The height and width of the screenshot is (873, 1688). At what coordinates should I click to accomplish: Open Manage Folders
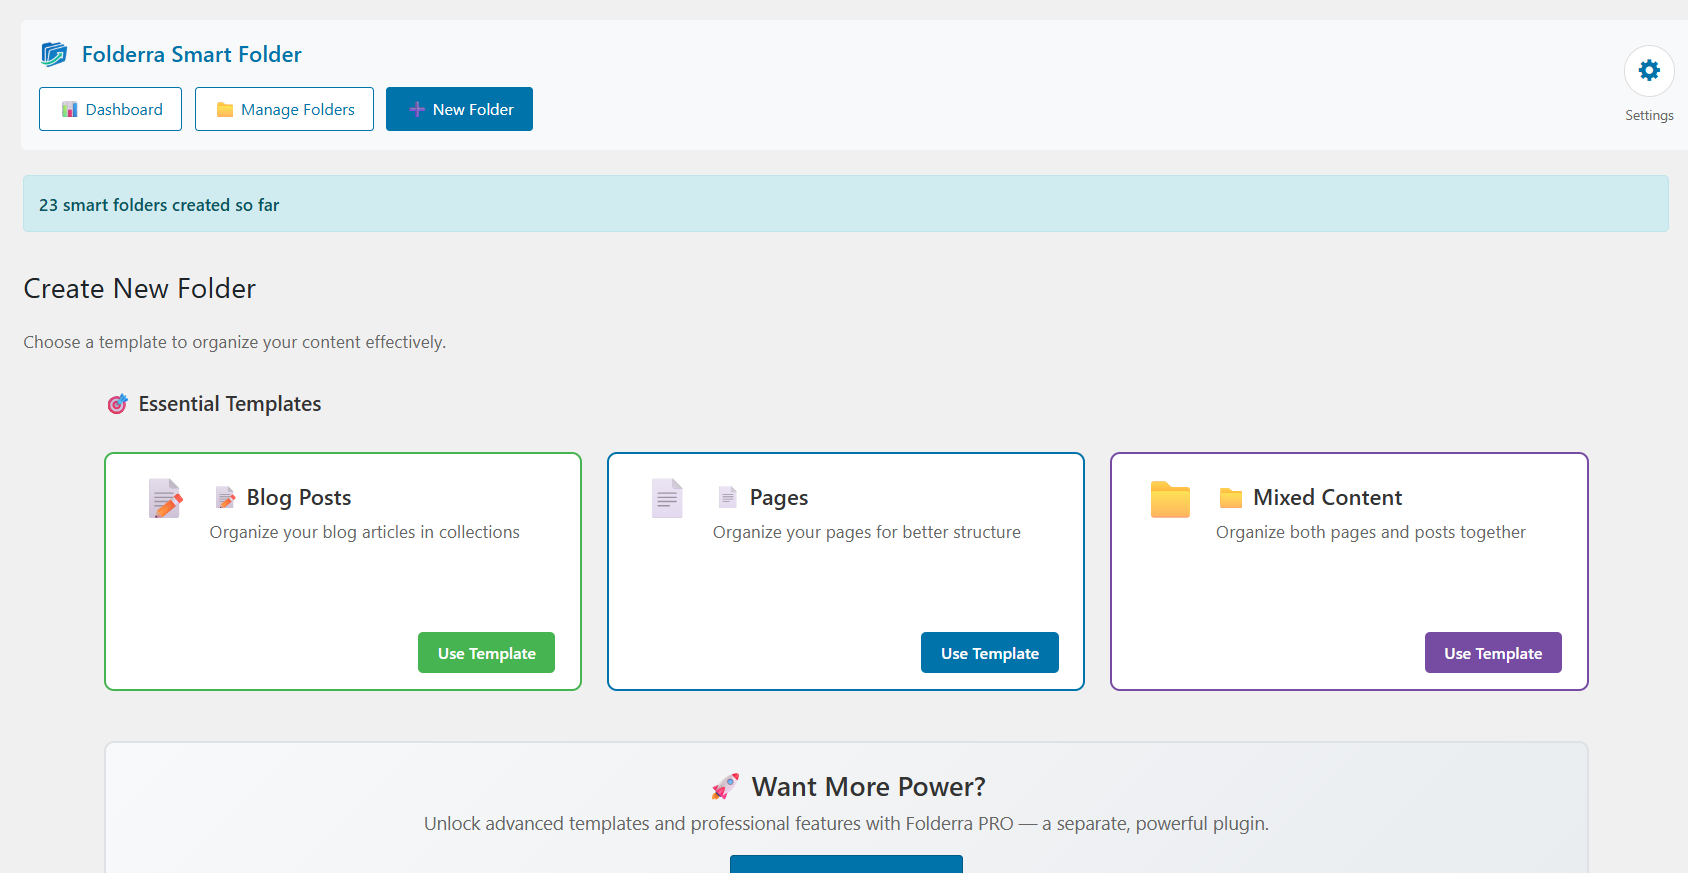click(284, 109)
